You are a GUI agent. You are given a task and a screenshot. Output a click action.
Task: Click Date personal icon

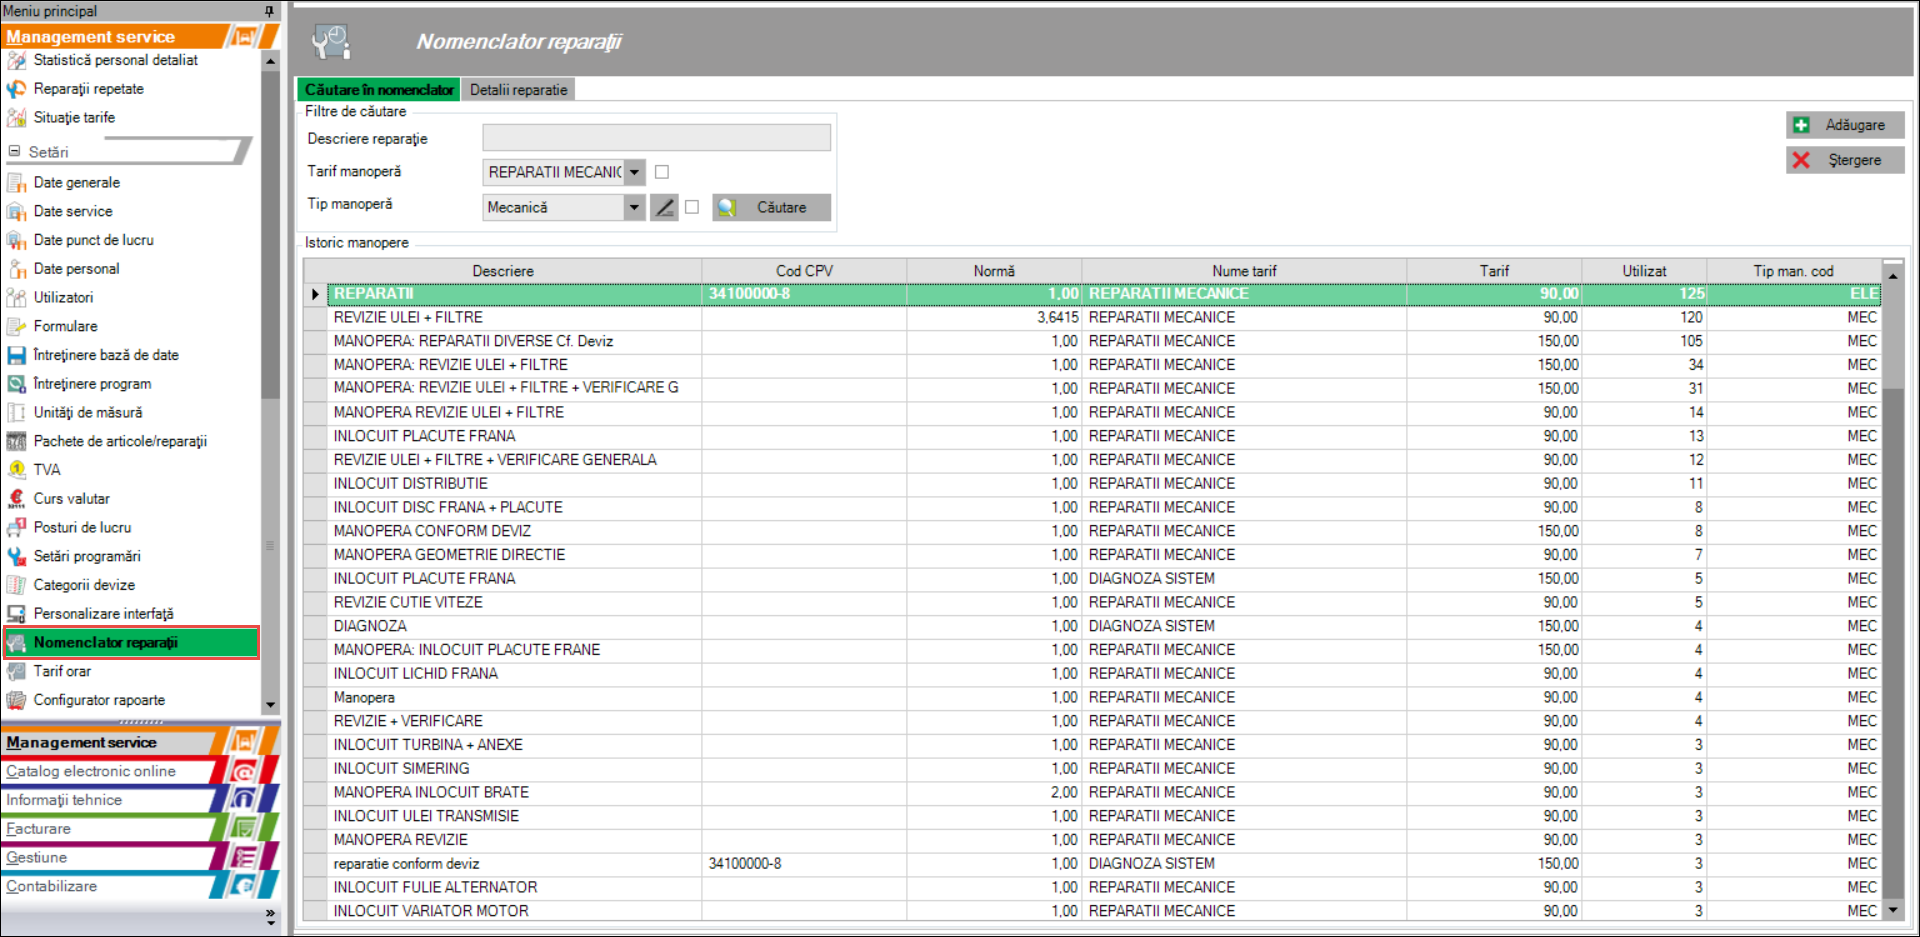pyautogui.click(x=16, y=269)
